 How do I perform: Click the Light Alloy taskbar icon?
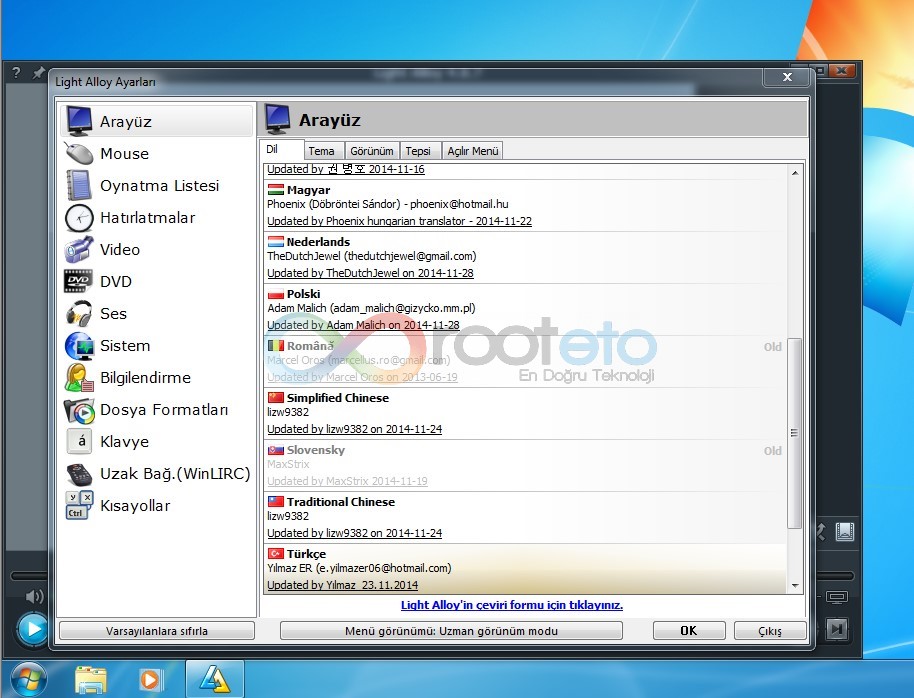(215, 679)
